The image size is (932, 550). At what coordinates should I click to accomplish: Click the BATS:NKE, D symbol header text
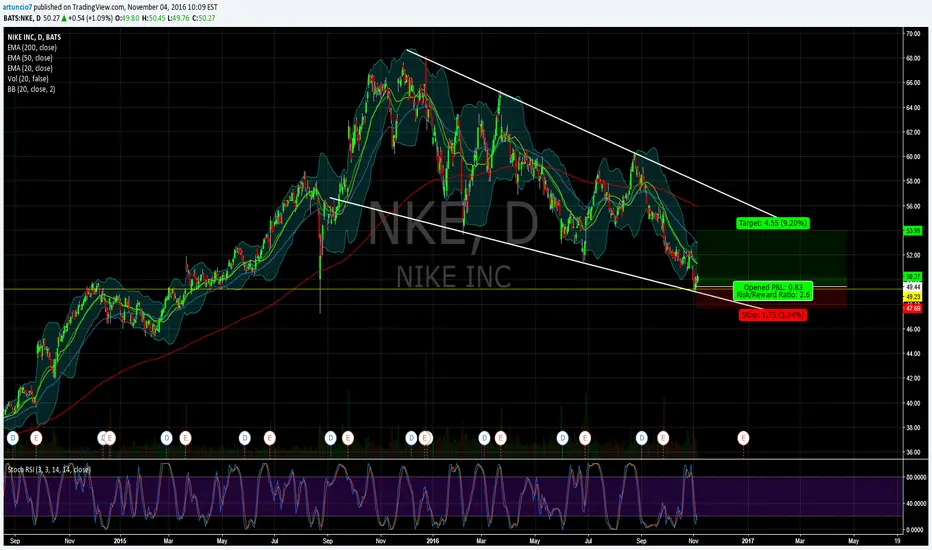click(x=23, y=18)
